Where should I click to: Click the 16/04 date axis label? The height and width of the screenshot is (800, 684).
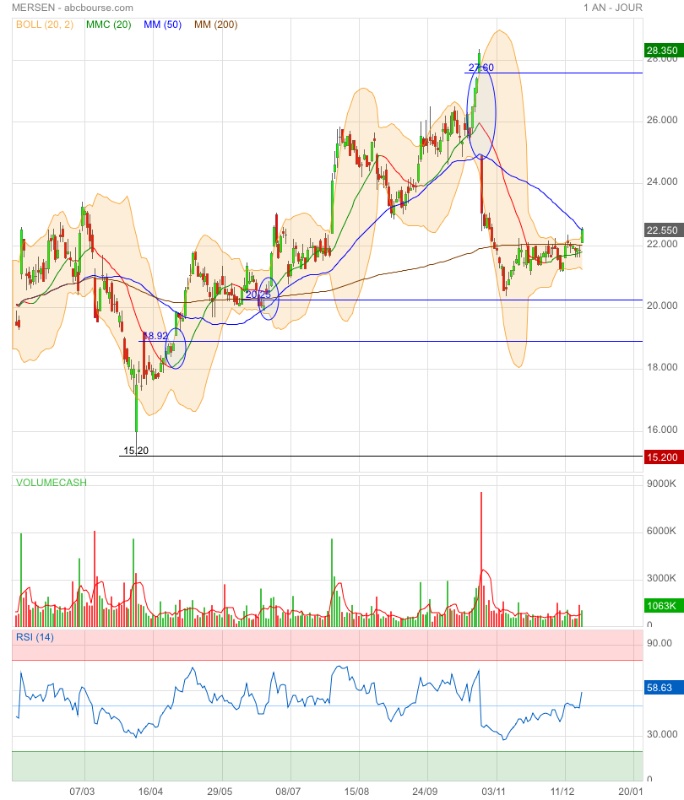point(150,791)
